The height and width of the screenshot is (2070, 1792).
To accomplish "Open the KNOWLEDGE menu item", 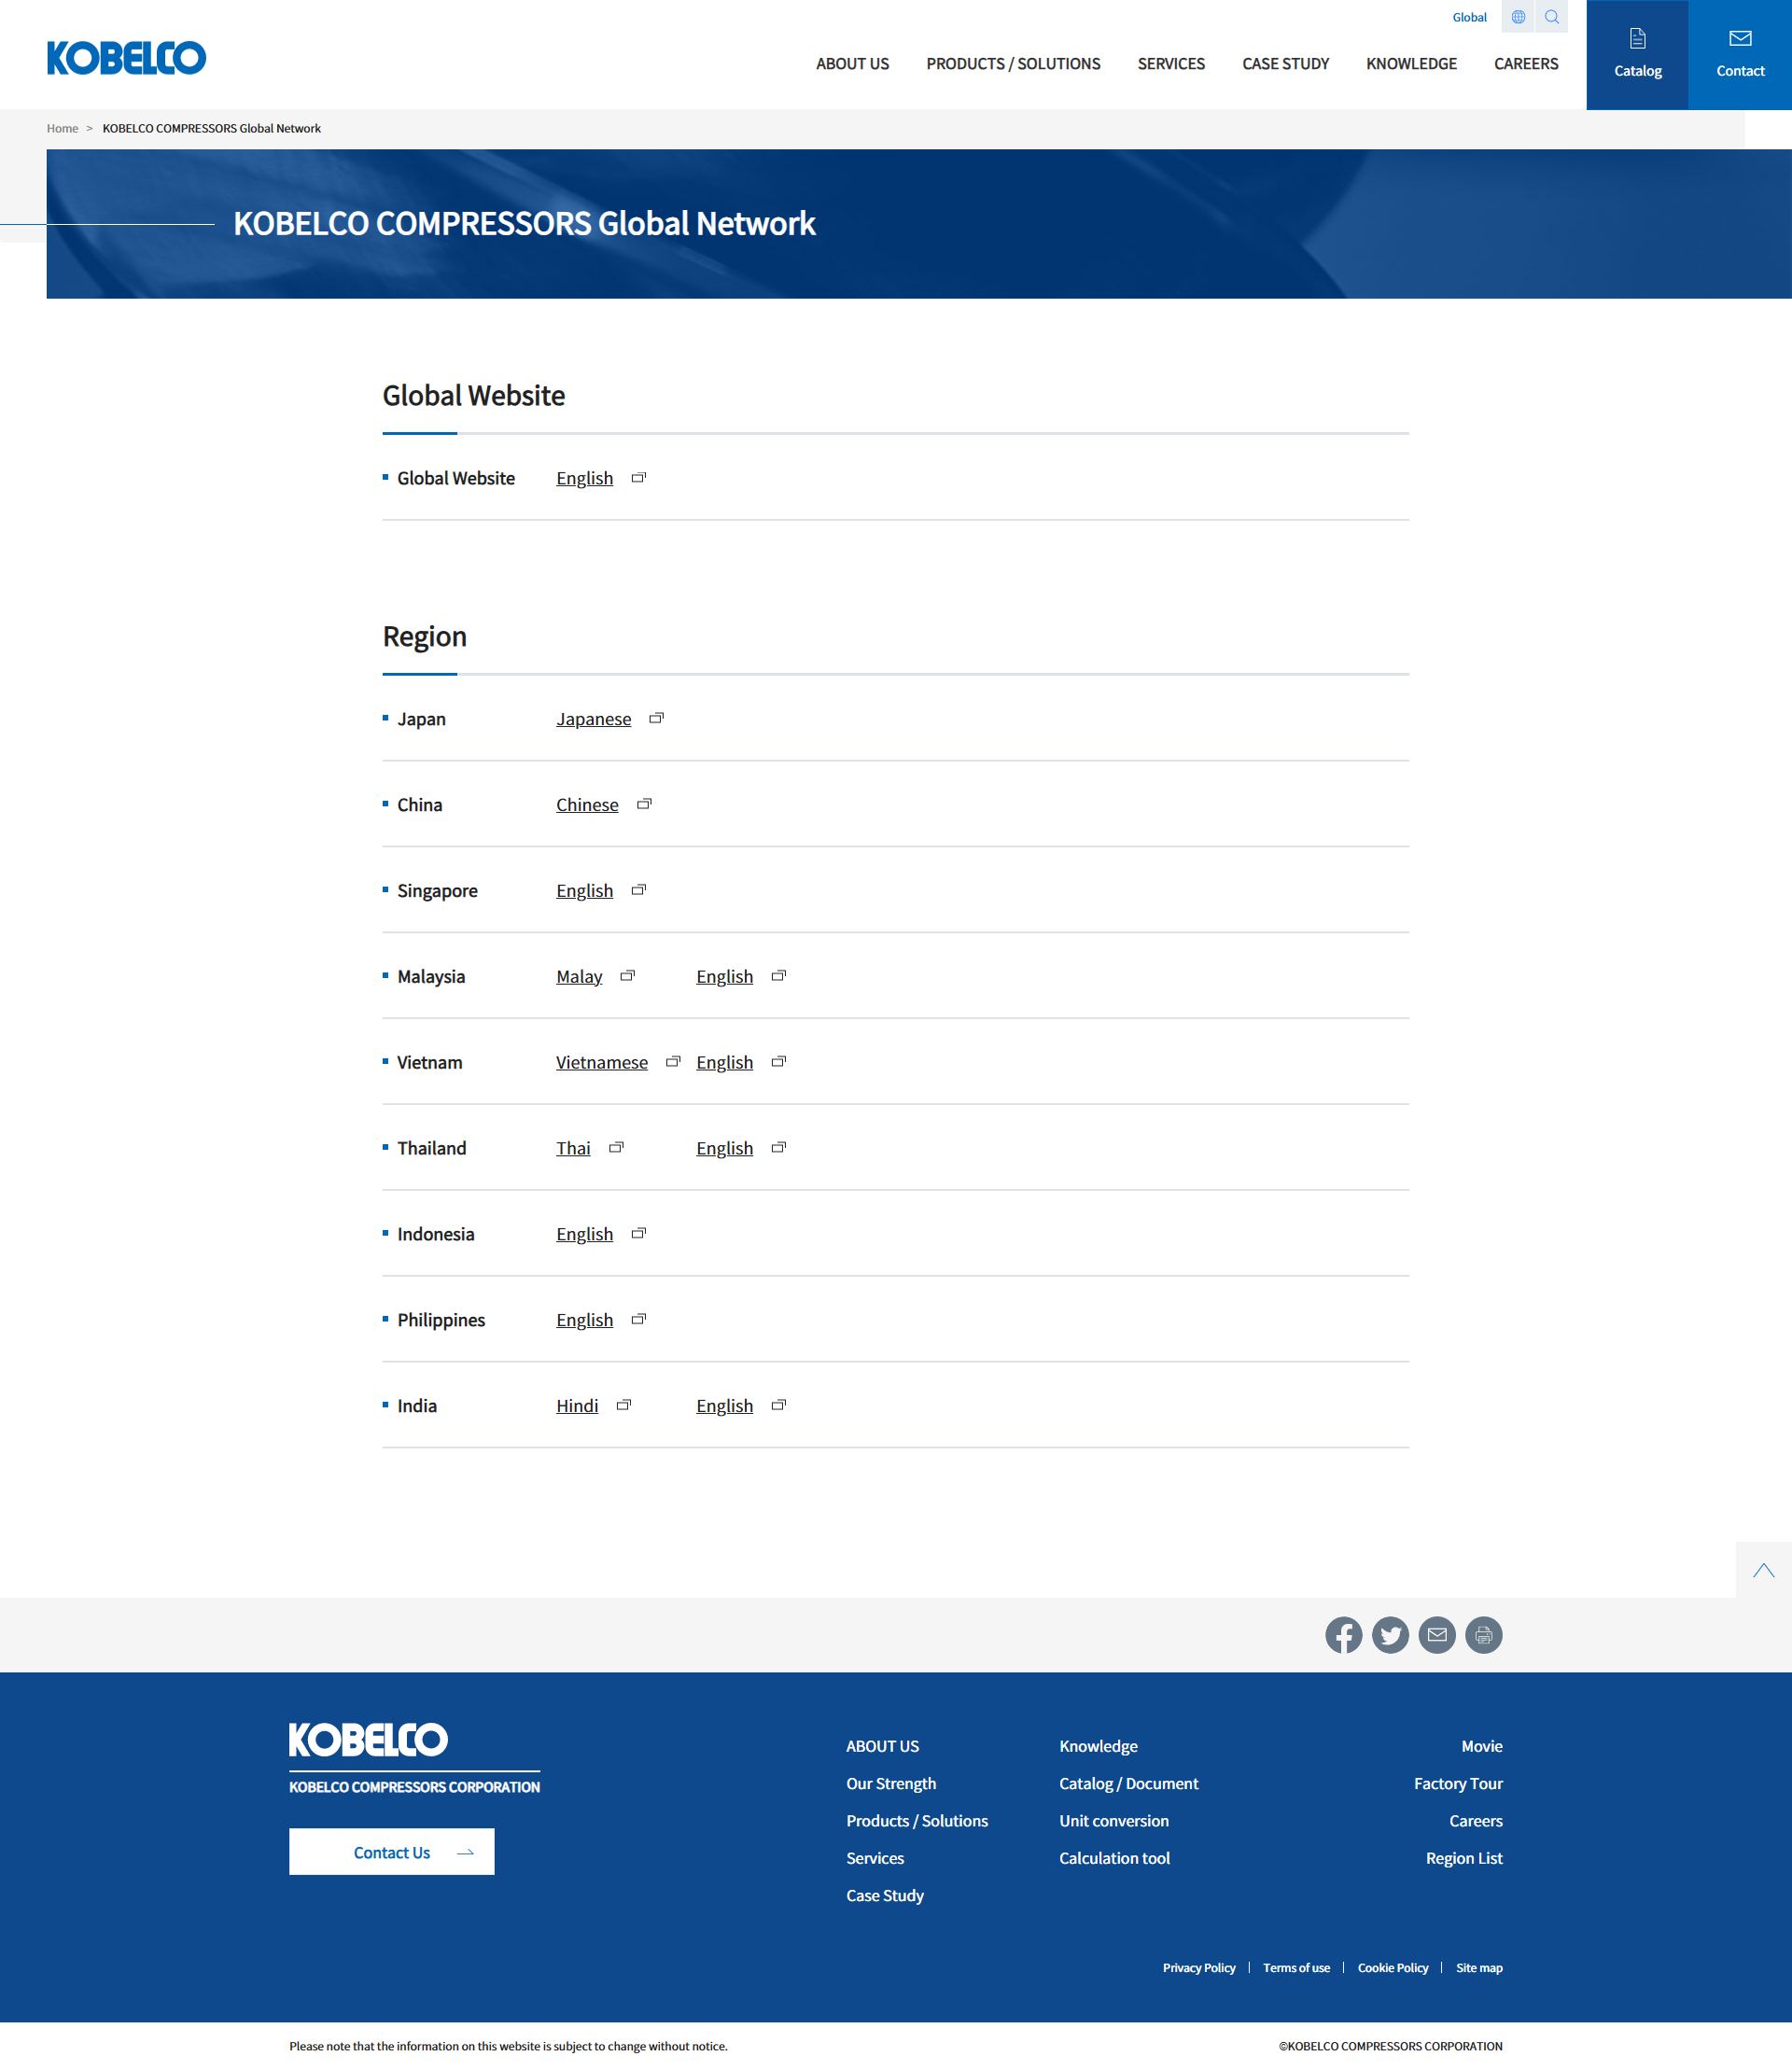I will [1410, 64].
